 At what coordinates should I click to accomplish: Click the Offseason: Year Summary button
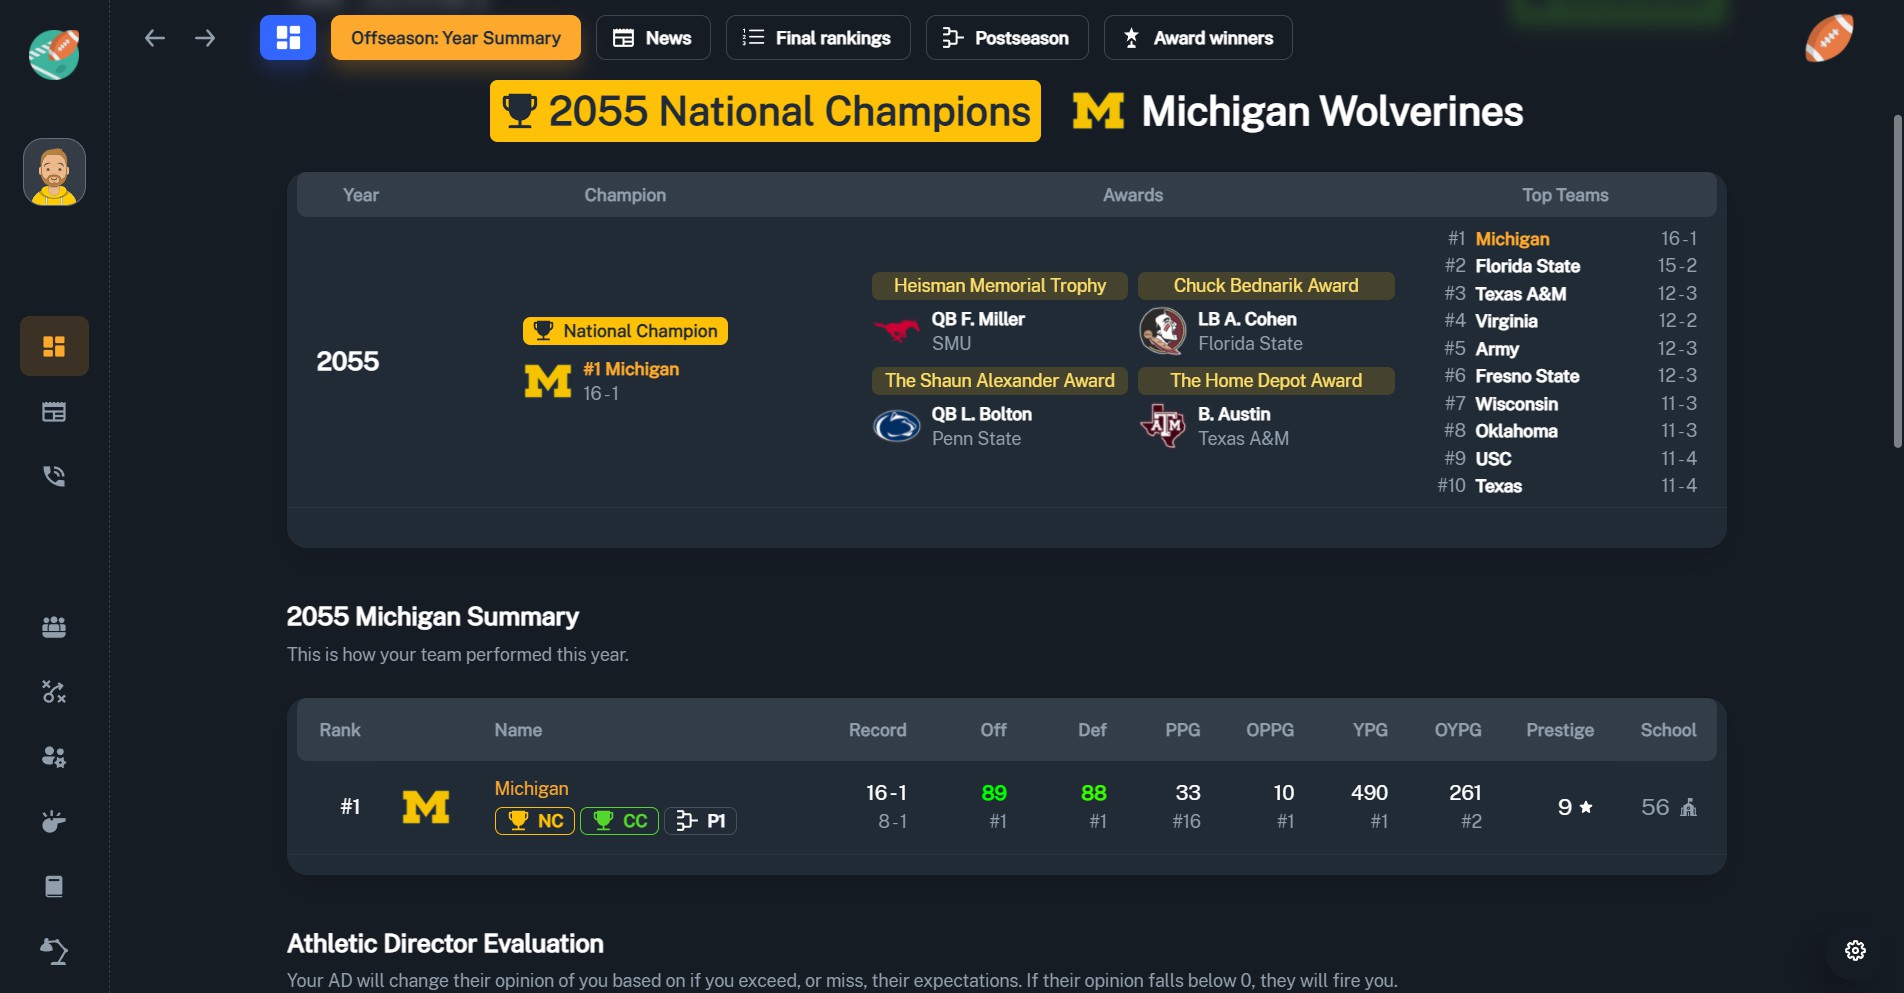[x=455, y=38]
